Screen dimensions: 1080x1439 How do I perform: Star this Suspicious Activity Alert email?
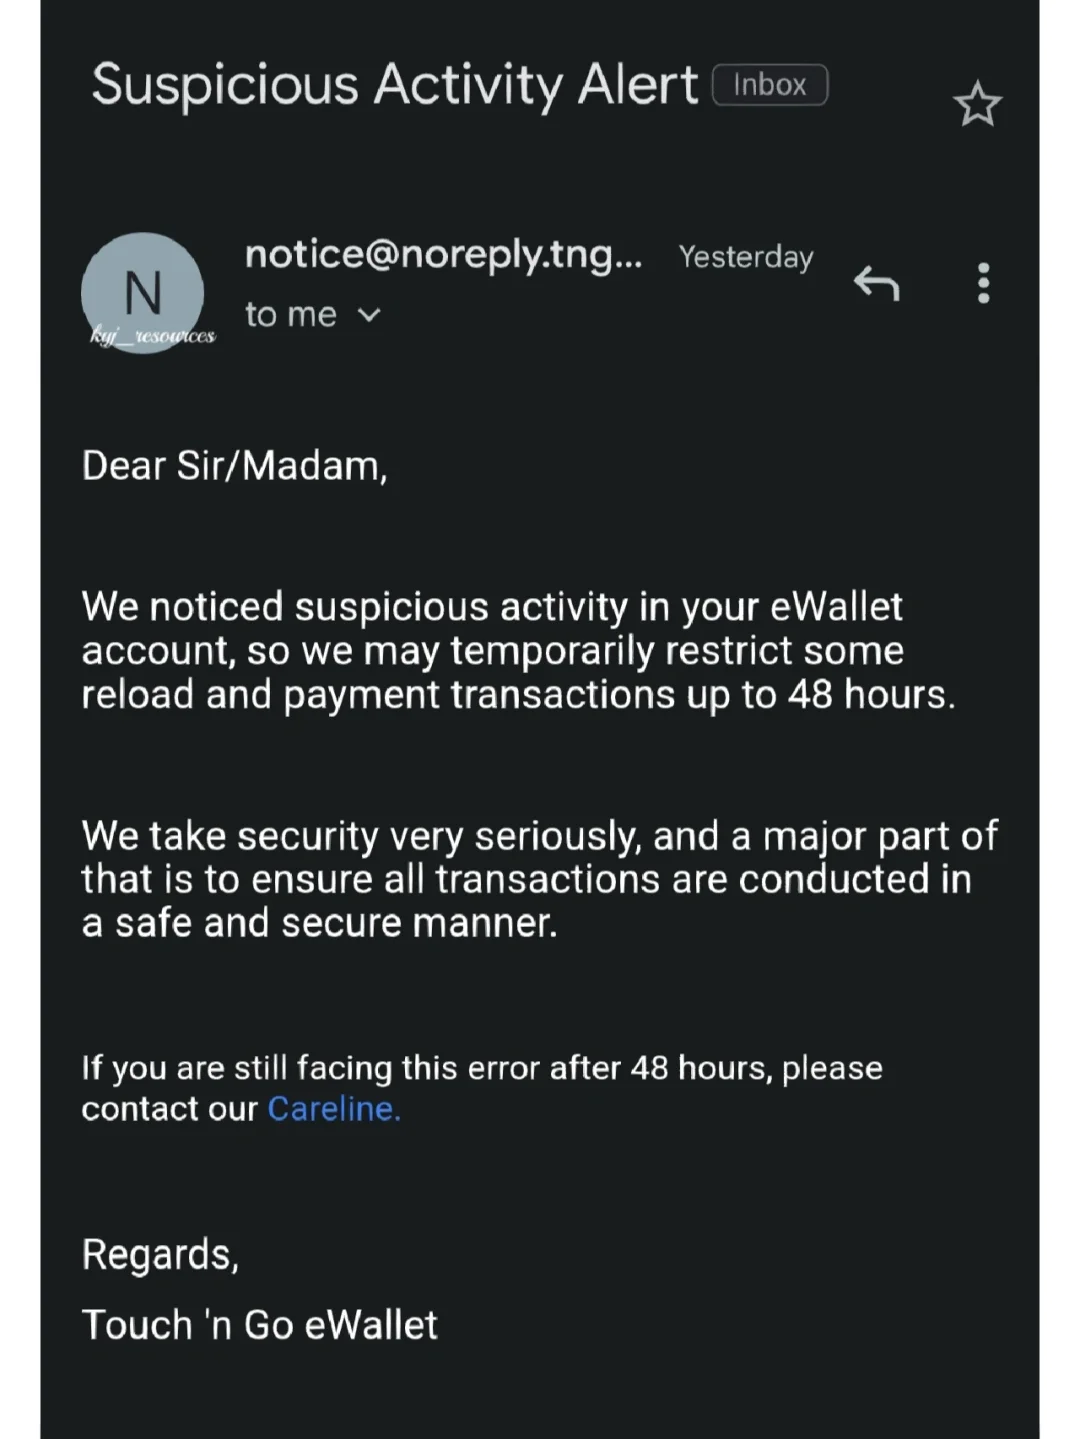[x=977, y=105]
